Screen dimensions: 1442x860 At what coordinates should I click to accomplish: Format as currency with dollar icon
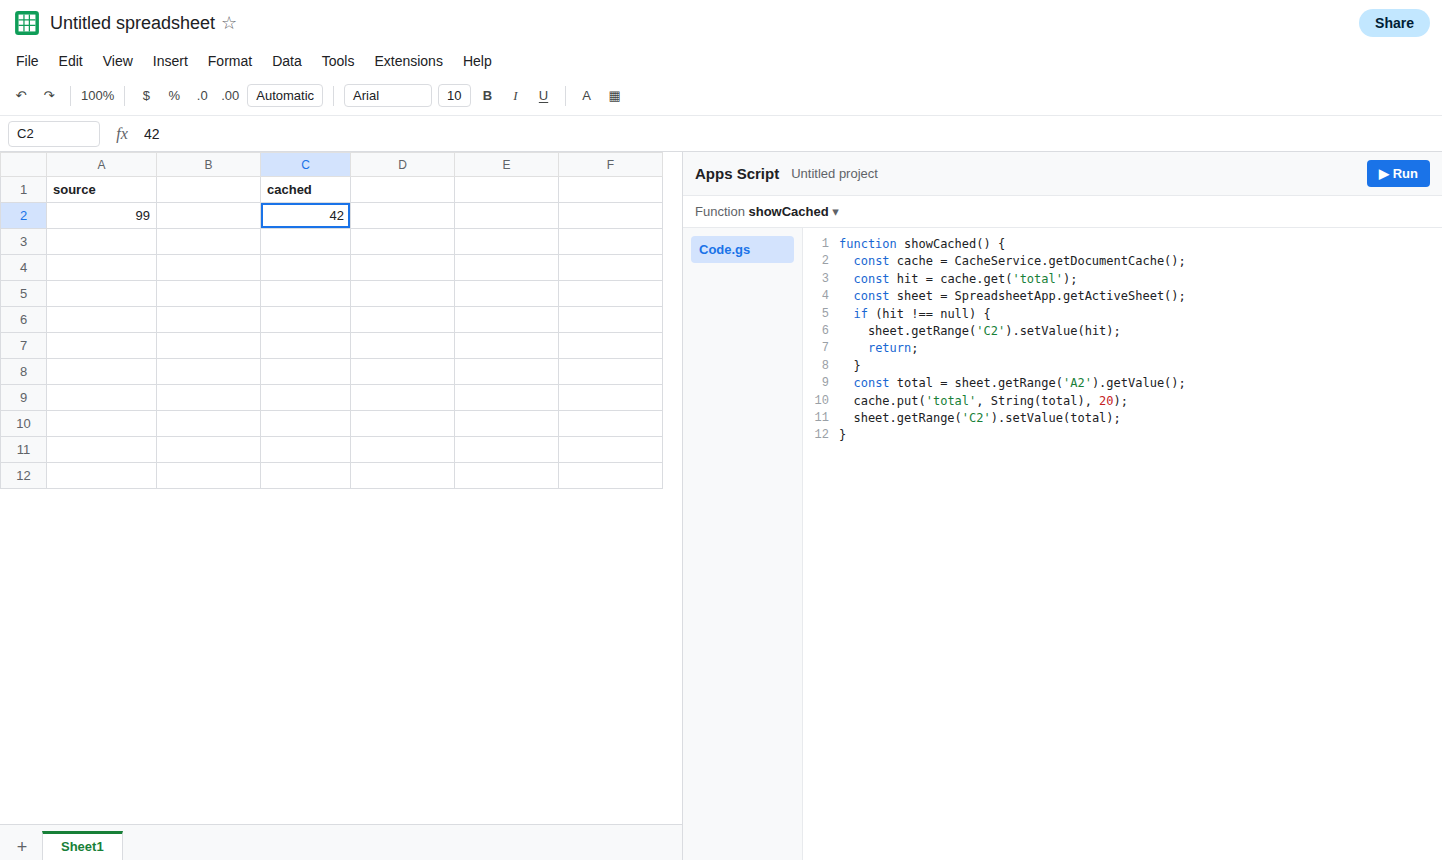click(146, 96)
